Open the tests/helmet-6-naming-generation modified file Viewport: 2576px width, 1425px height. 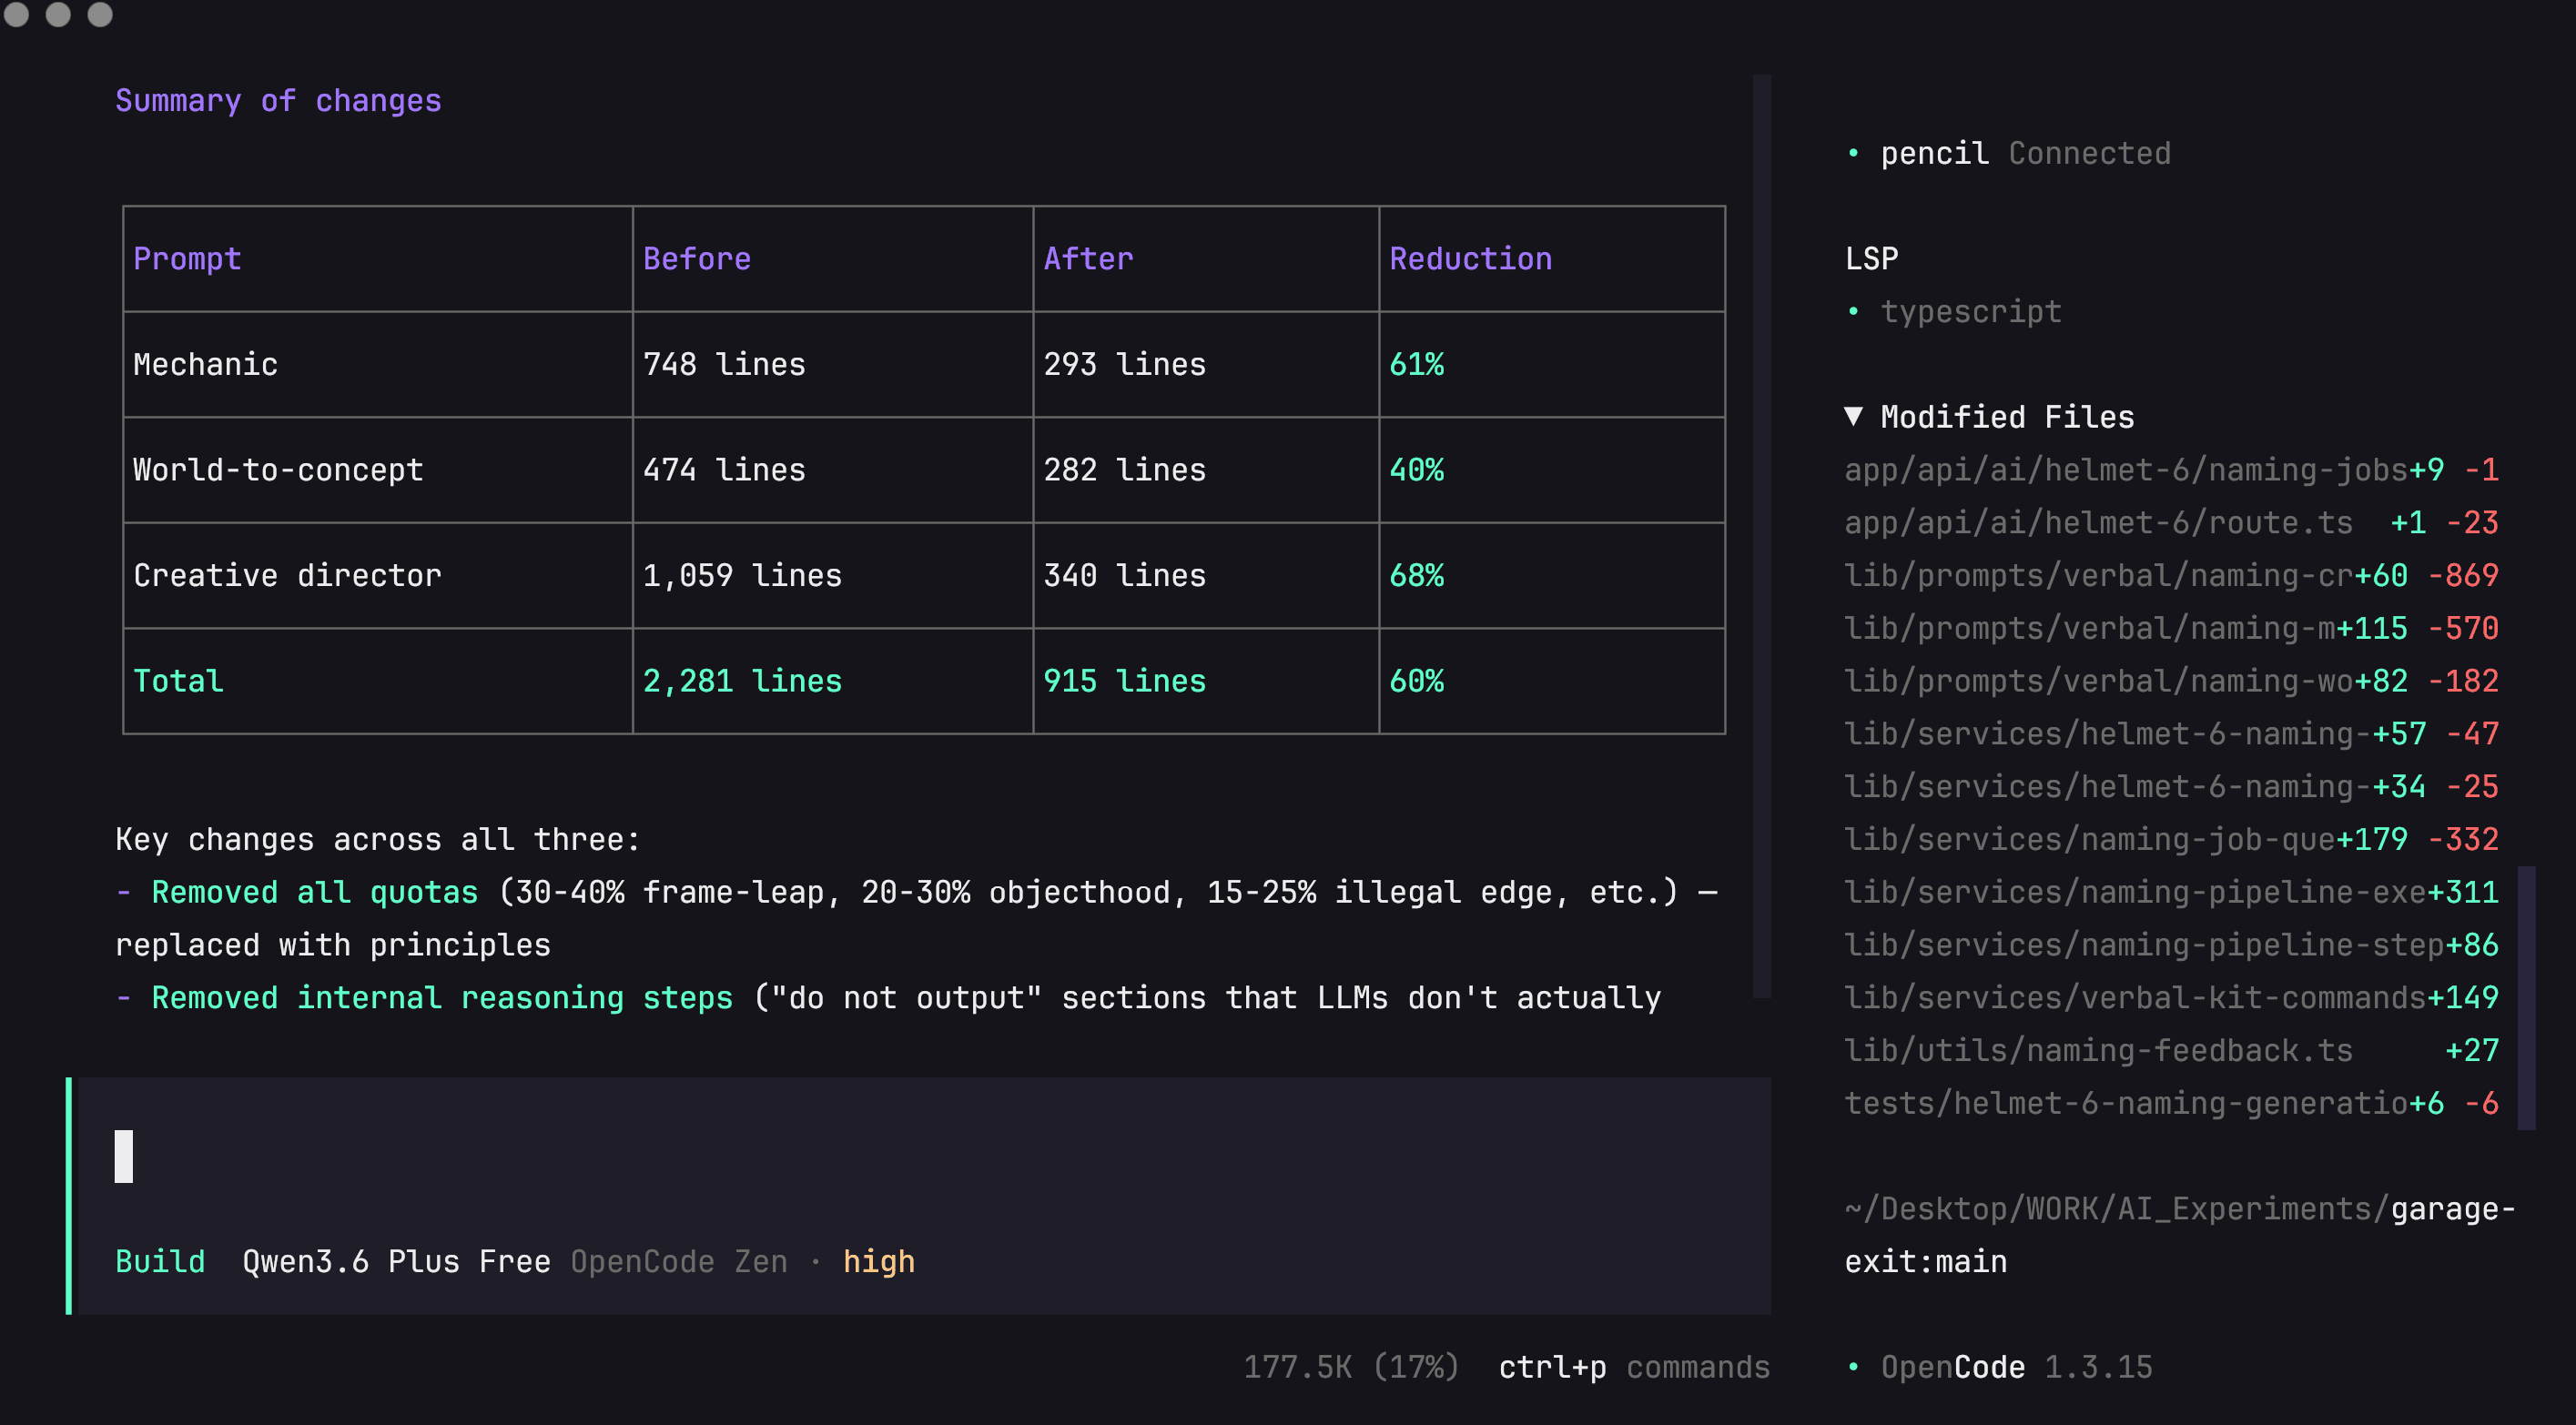click(x=2125, y=1103)
